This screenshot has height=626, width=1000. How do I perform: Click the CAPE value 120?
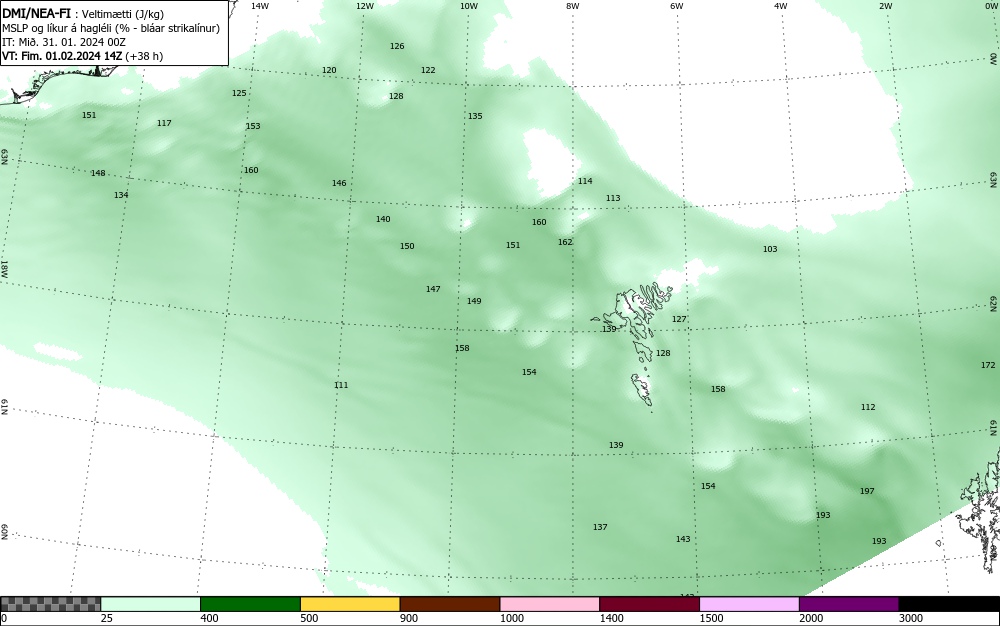point(329,70)
